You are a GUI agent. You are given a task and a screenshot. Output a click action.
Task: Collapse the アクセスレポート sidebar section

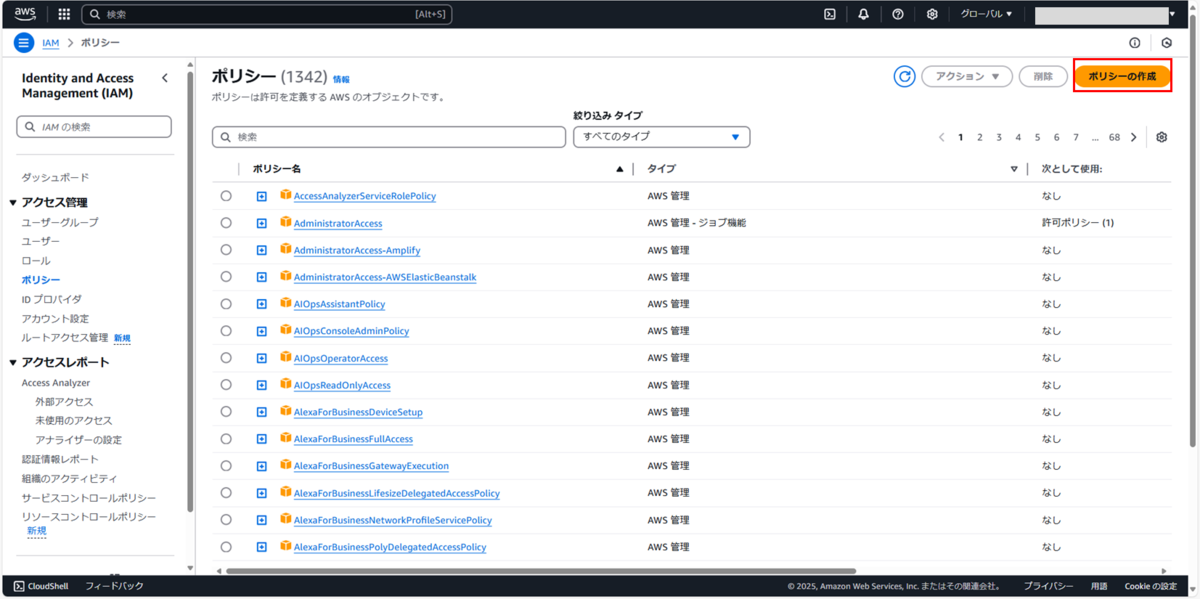[x=13, y=363]
